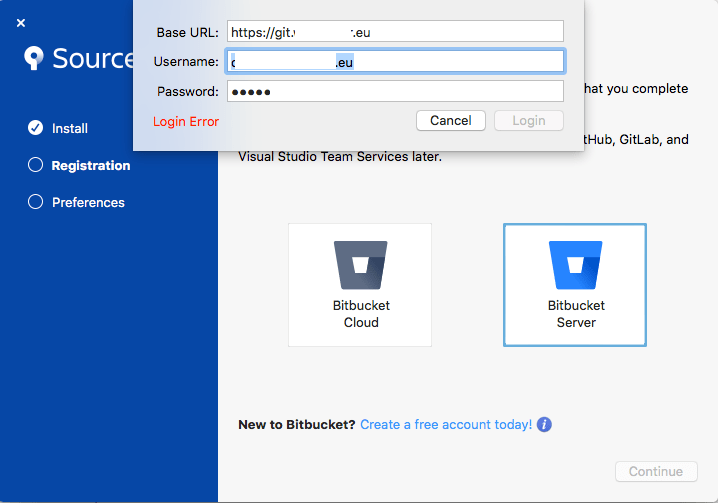Click the disabled Login button

[528, 120]
